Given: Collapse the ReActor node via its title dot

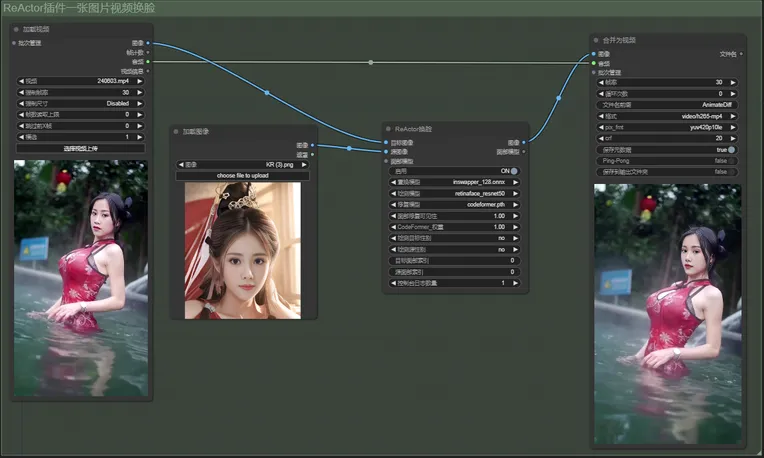Looking at the screenshot, I should tap(389, 129).
